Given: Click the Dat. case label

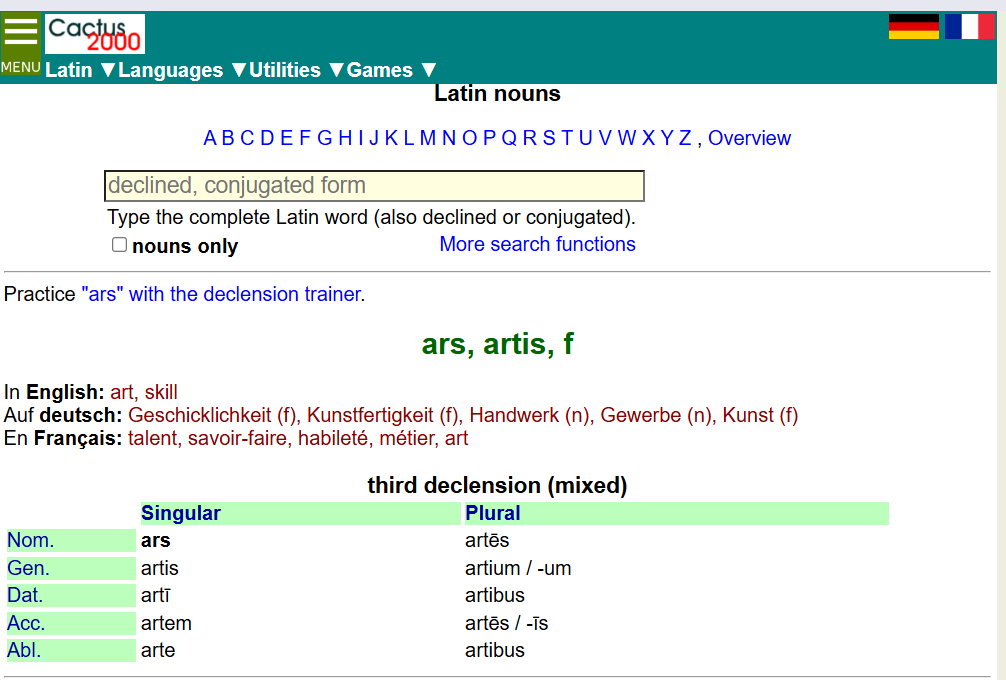Looking at the screenshot, I should click(x=25, y=595).
